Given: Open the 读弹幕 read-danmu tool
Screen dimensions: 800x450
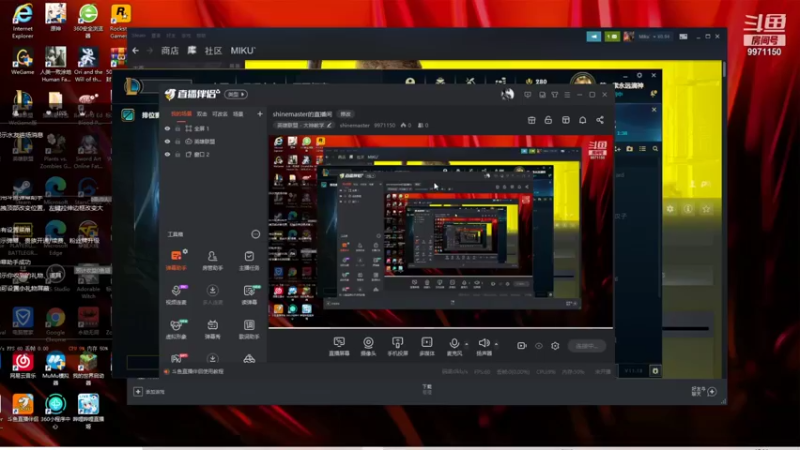Looking at the screenshot, I should 249,294.
